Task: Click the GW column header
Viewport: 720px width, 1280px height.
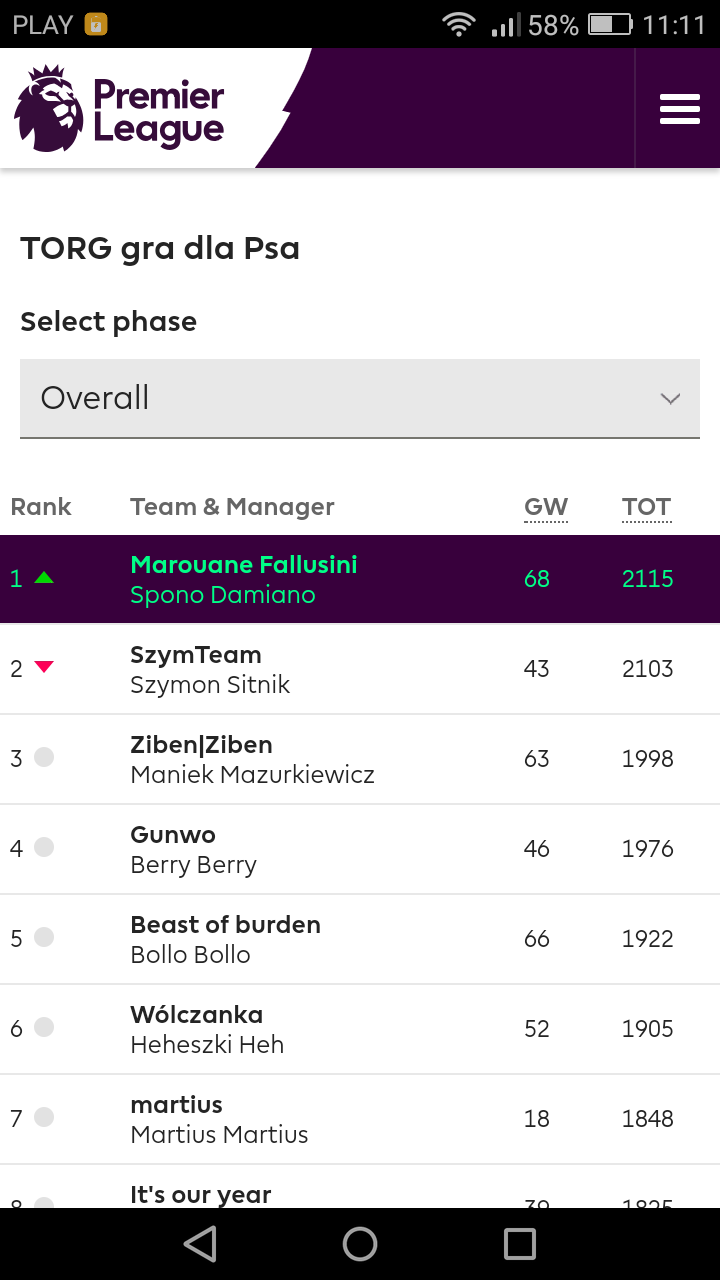Action: pos(546,507)
